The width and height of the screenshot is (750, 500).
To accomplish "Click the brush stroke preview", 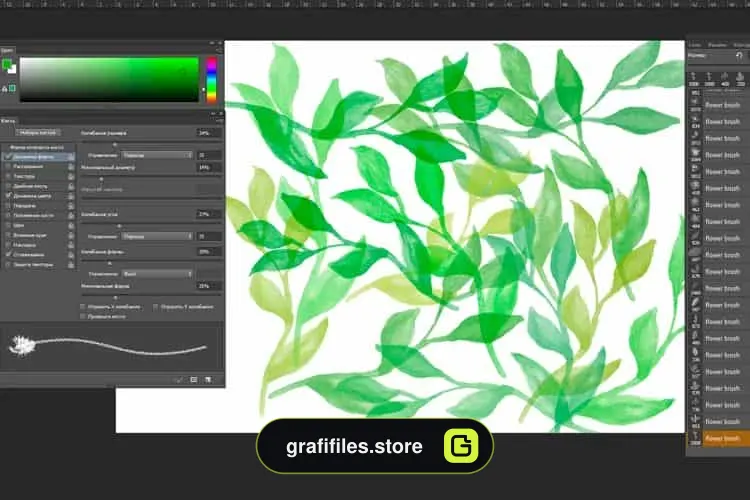I will click(111, 347).
